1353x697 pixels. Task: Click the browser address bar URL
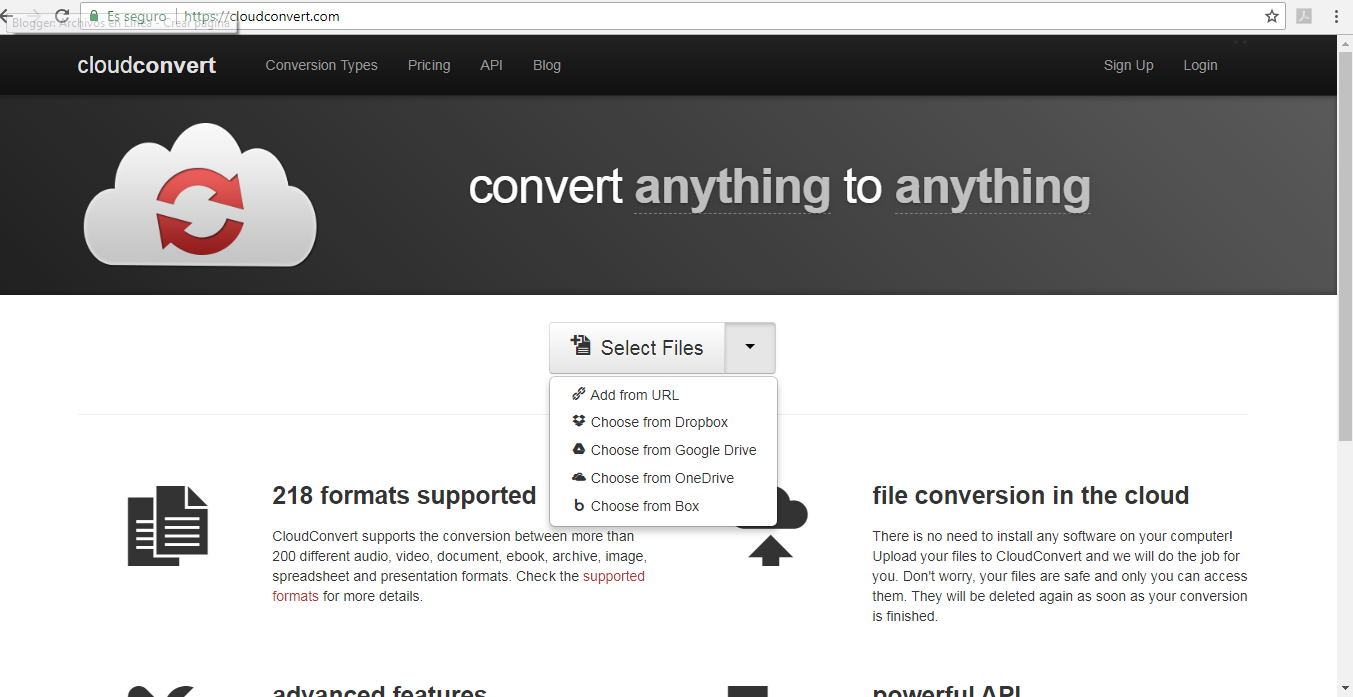pos(262,16)
